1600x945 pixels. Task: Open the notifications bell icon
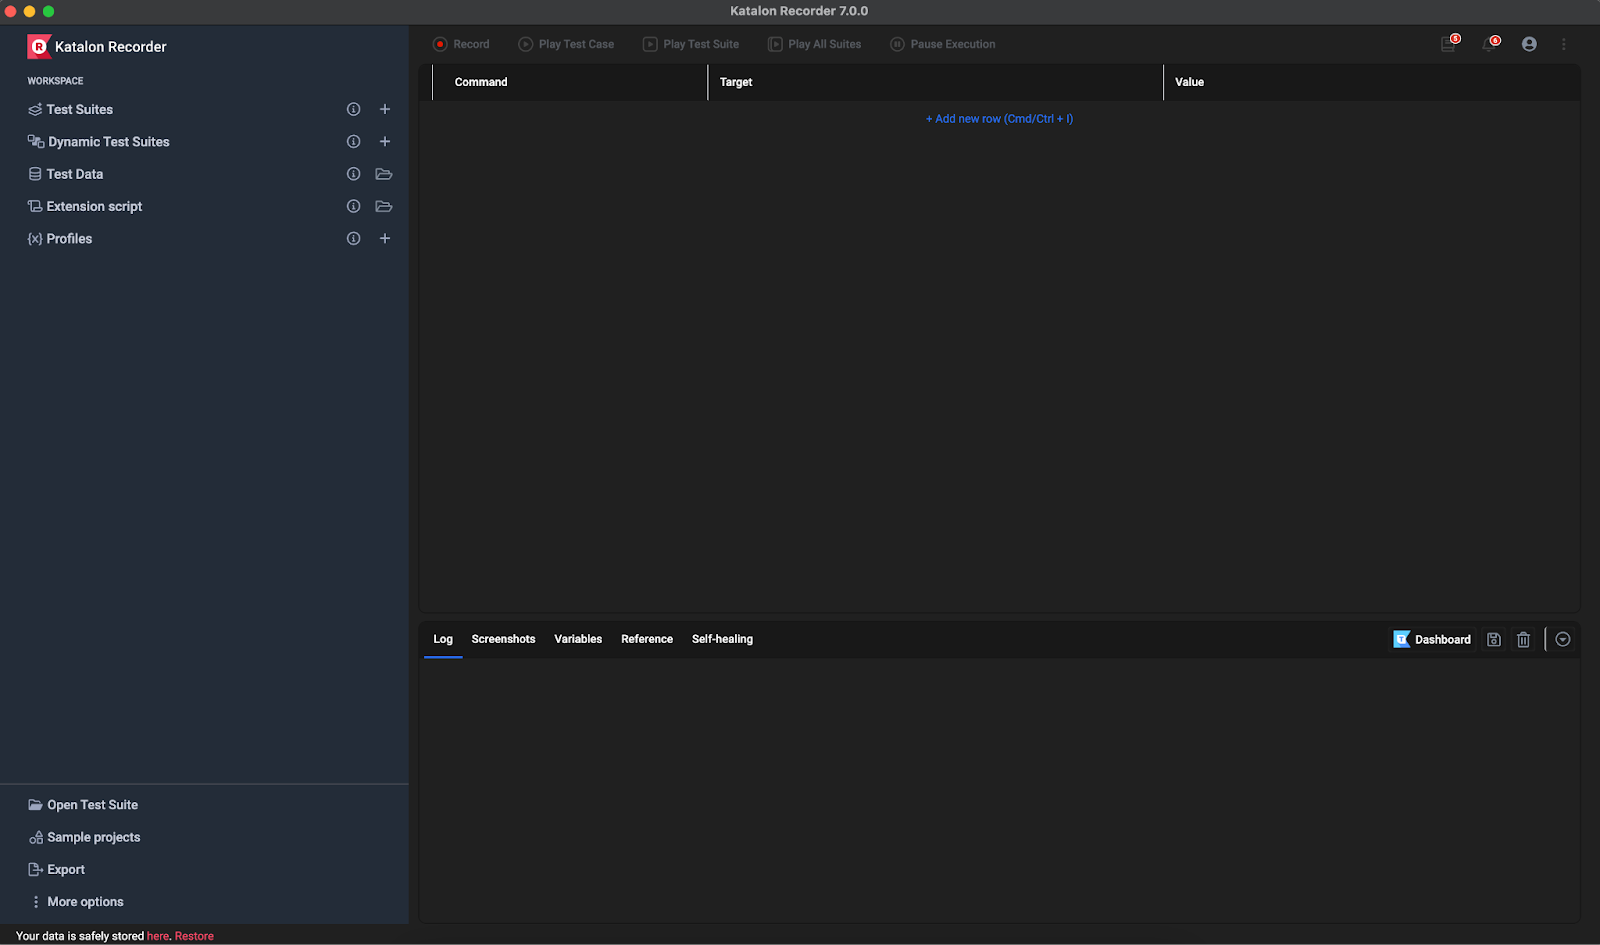pos(1490,43)
